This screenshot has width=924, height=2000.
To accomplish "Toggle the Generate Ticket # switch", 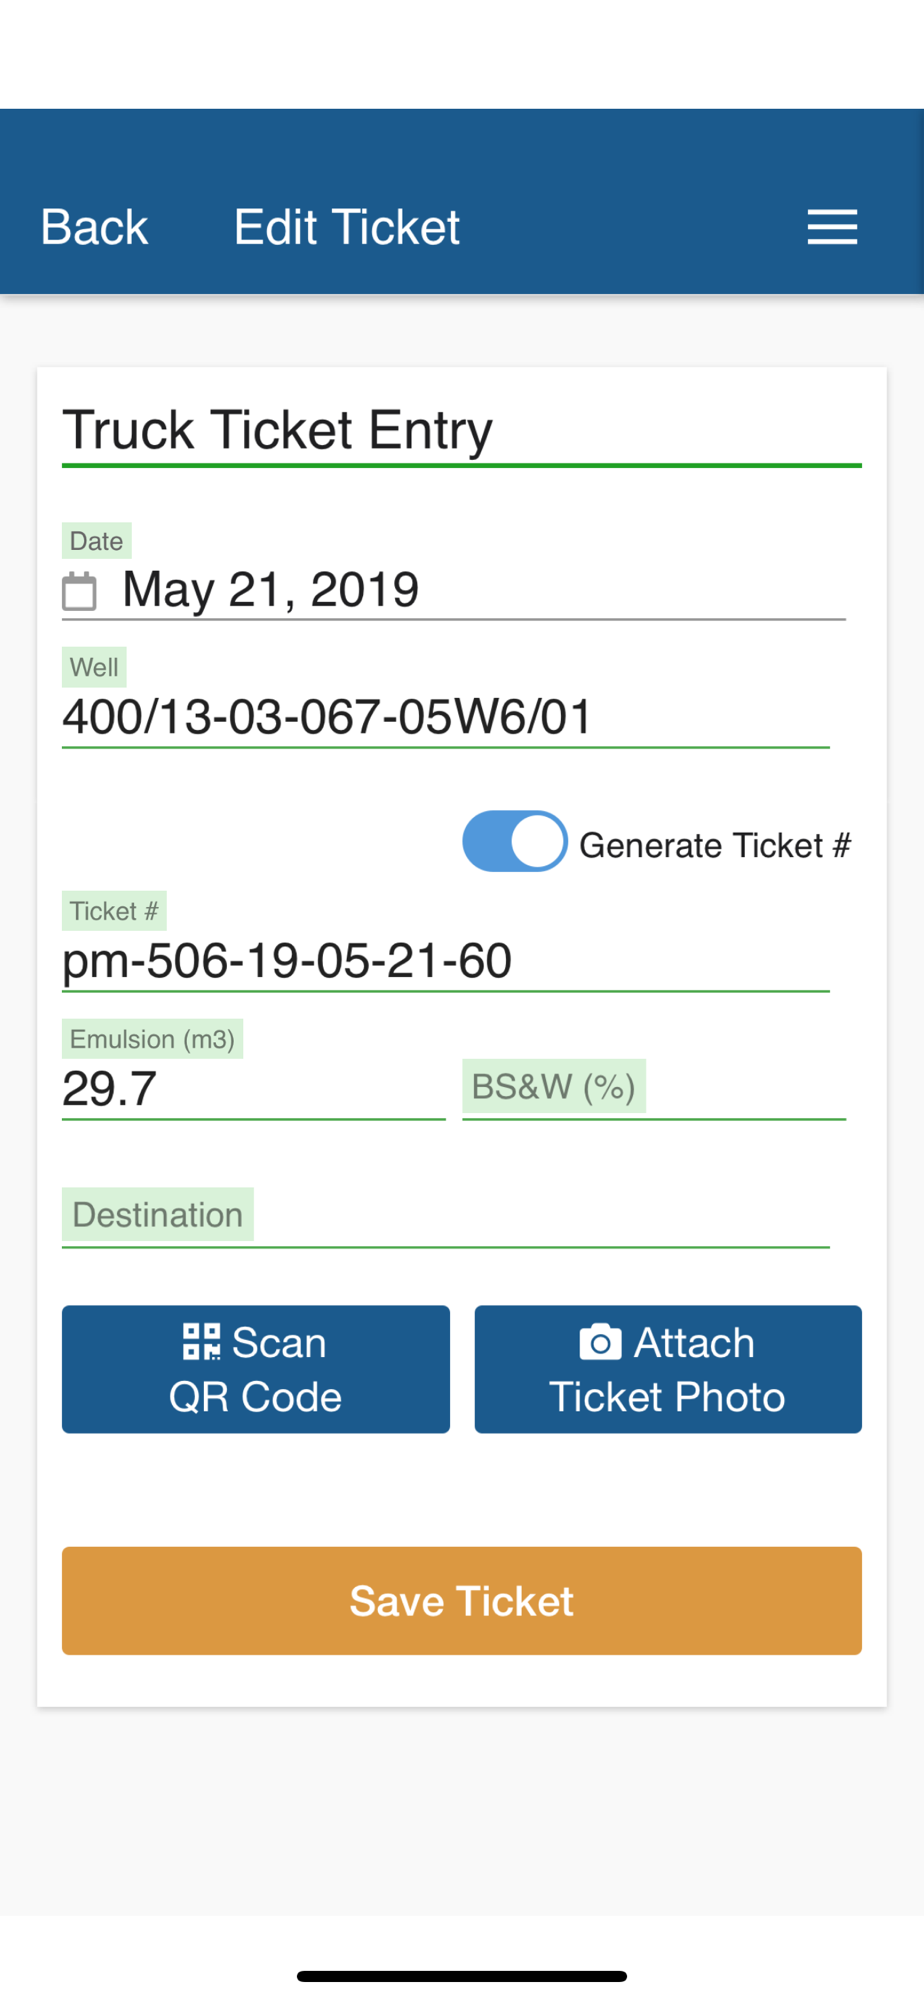I will coord(515,841).
